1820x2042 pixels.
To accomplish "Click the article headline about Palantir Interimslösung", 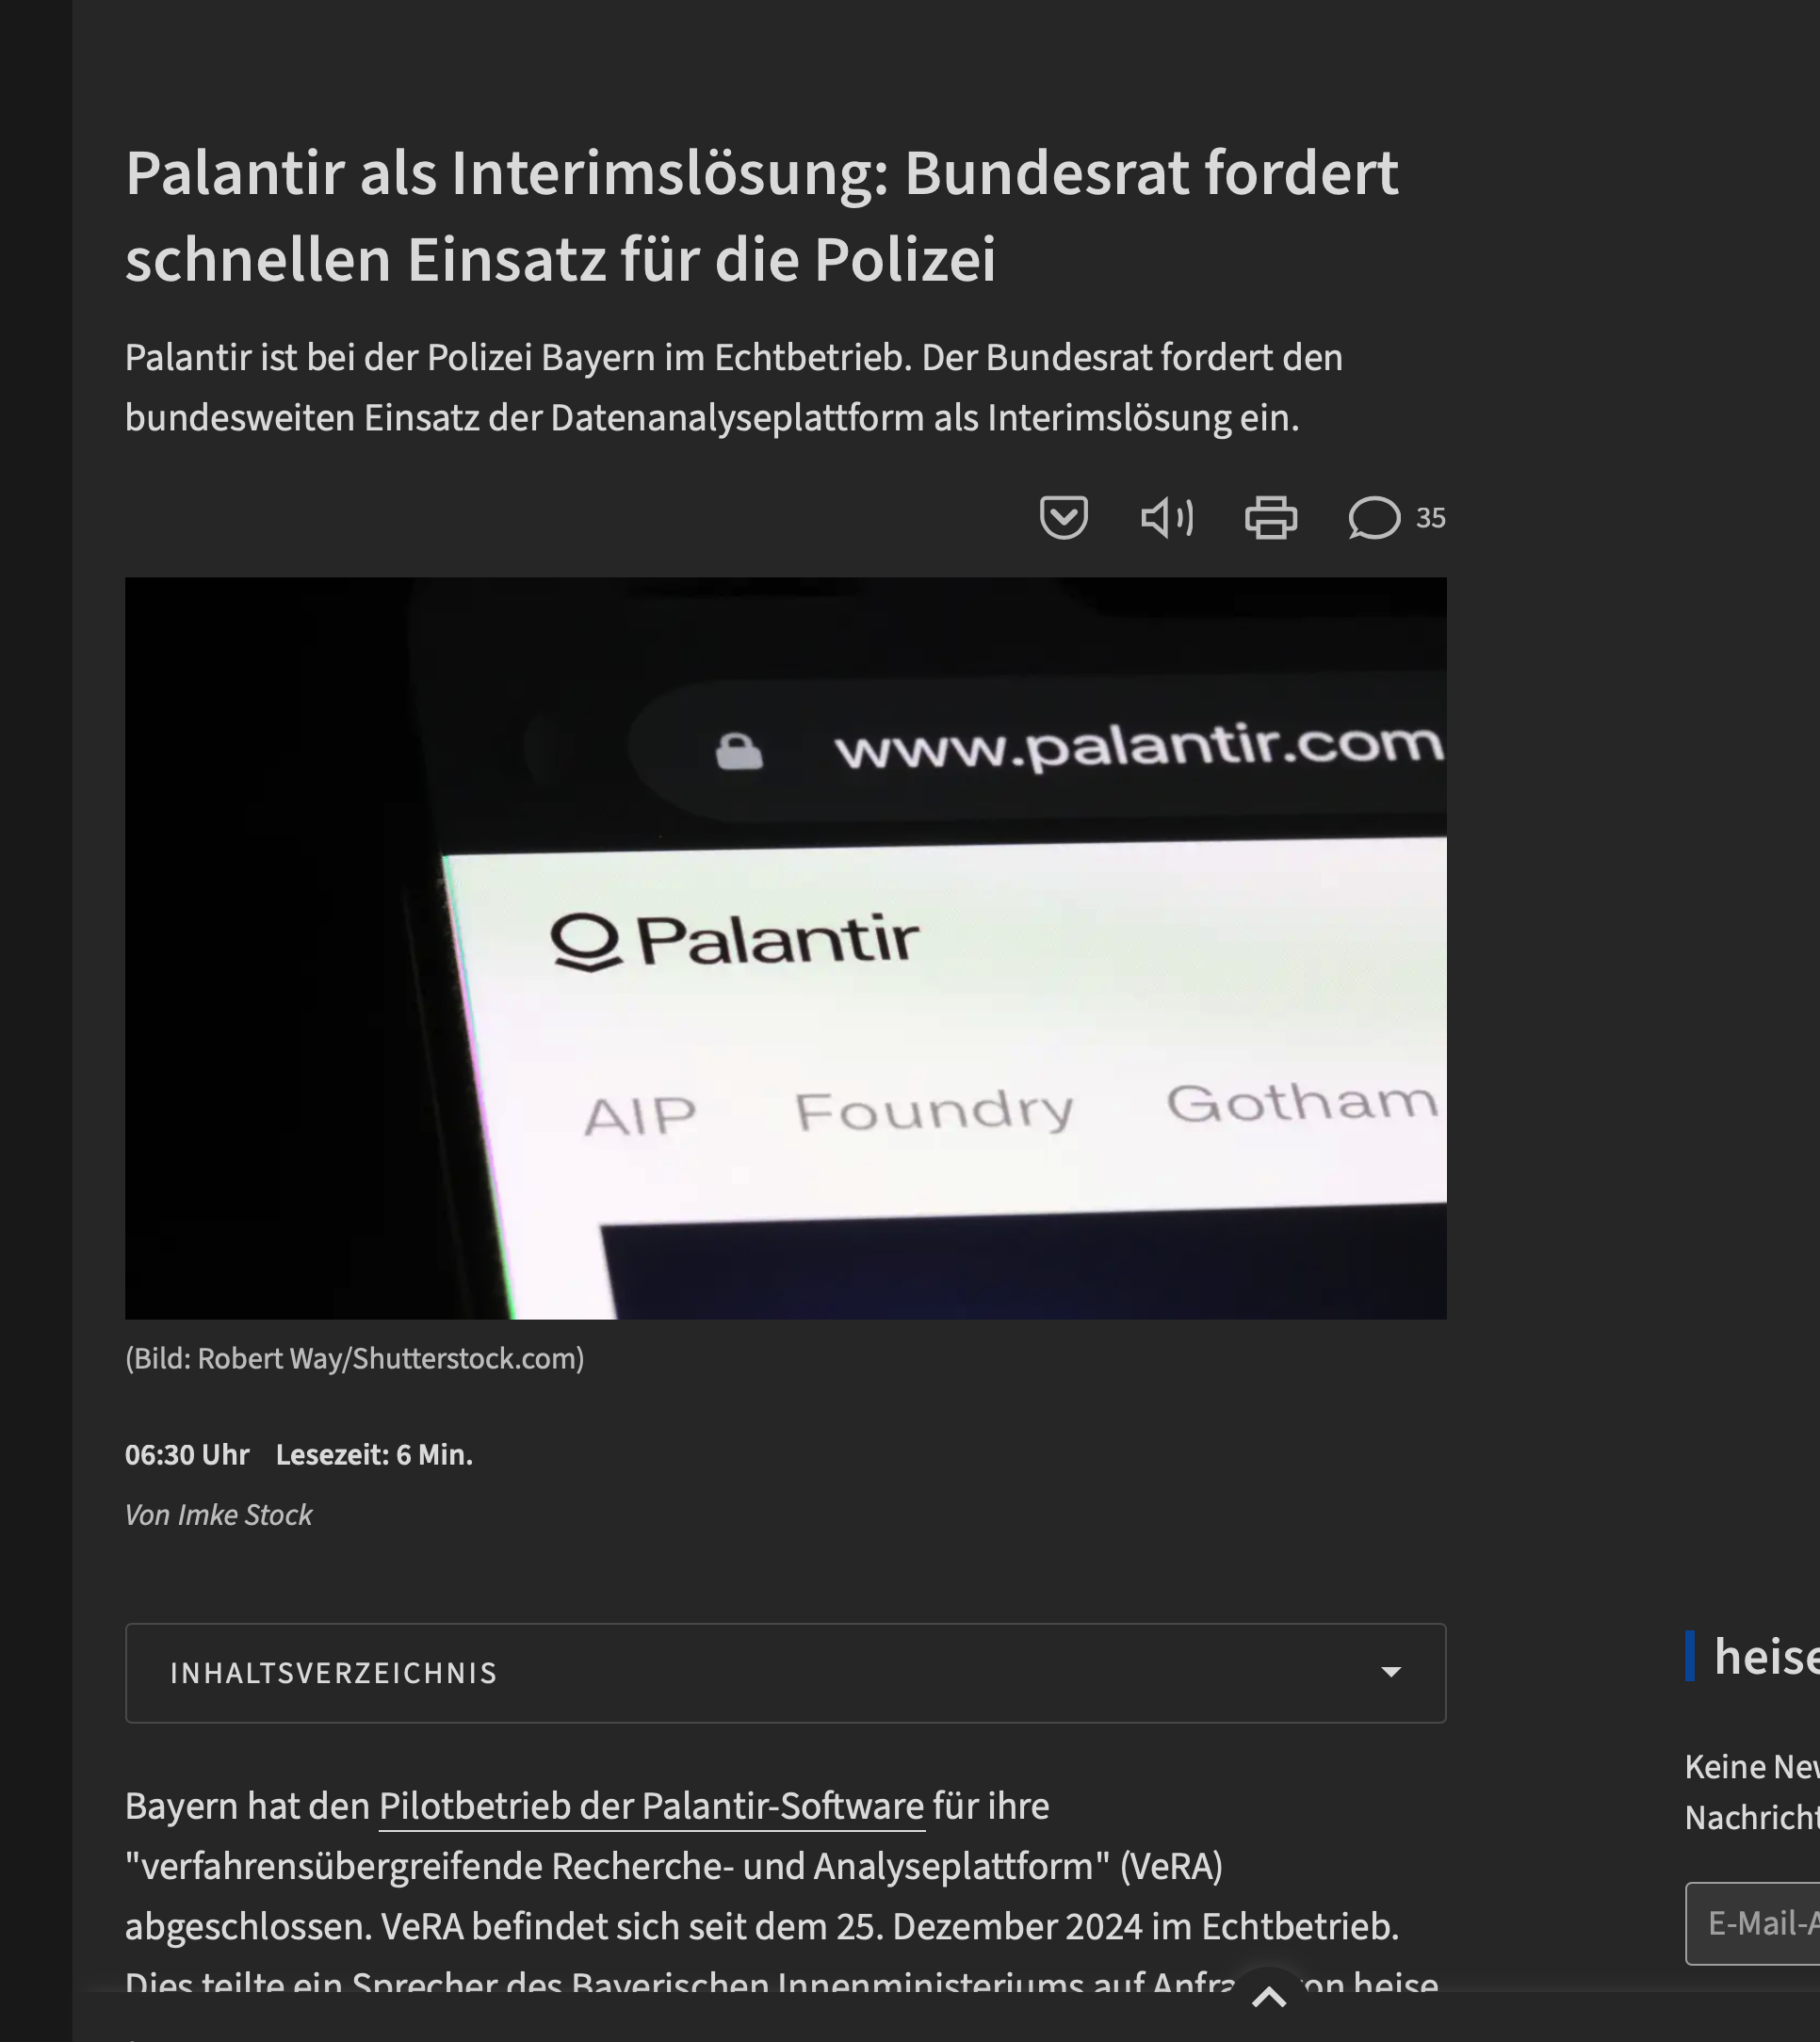I will tap(761, 215).
